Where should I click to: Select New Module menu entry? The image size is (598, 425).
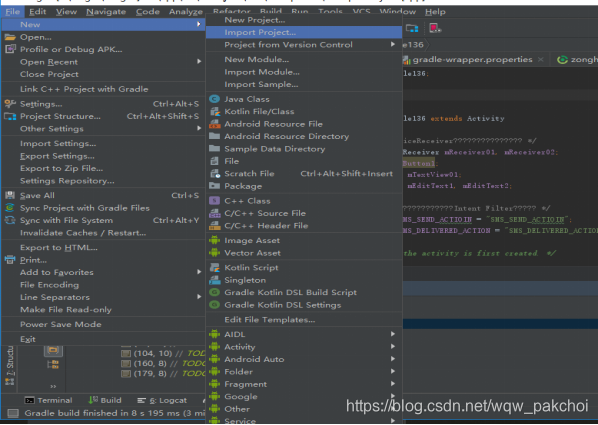[304, 60]
